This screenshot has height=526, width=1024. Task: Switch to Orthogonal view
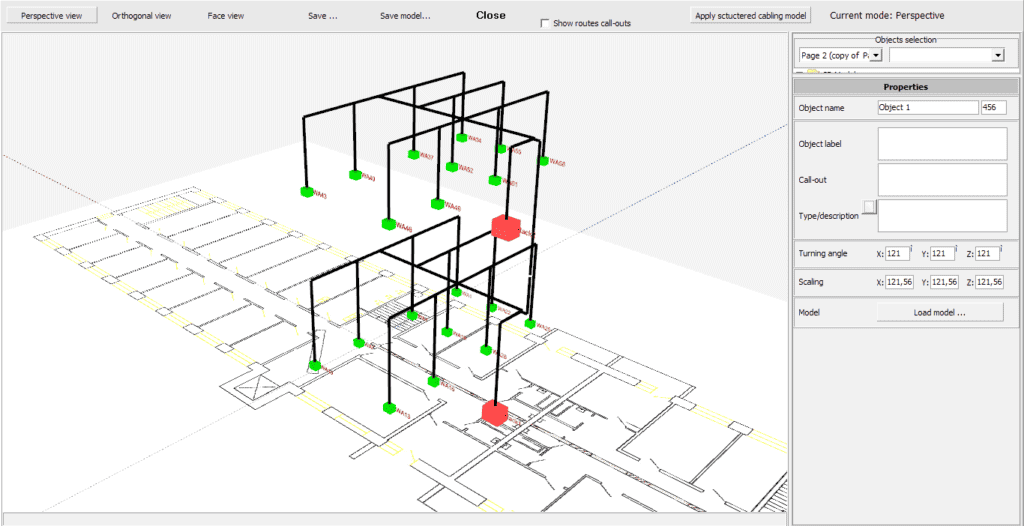[x=143, y=16]
